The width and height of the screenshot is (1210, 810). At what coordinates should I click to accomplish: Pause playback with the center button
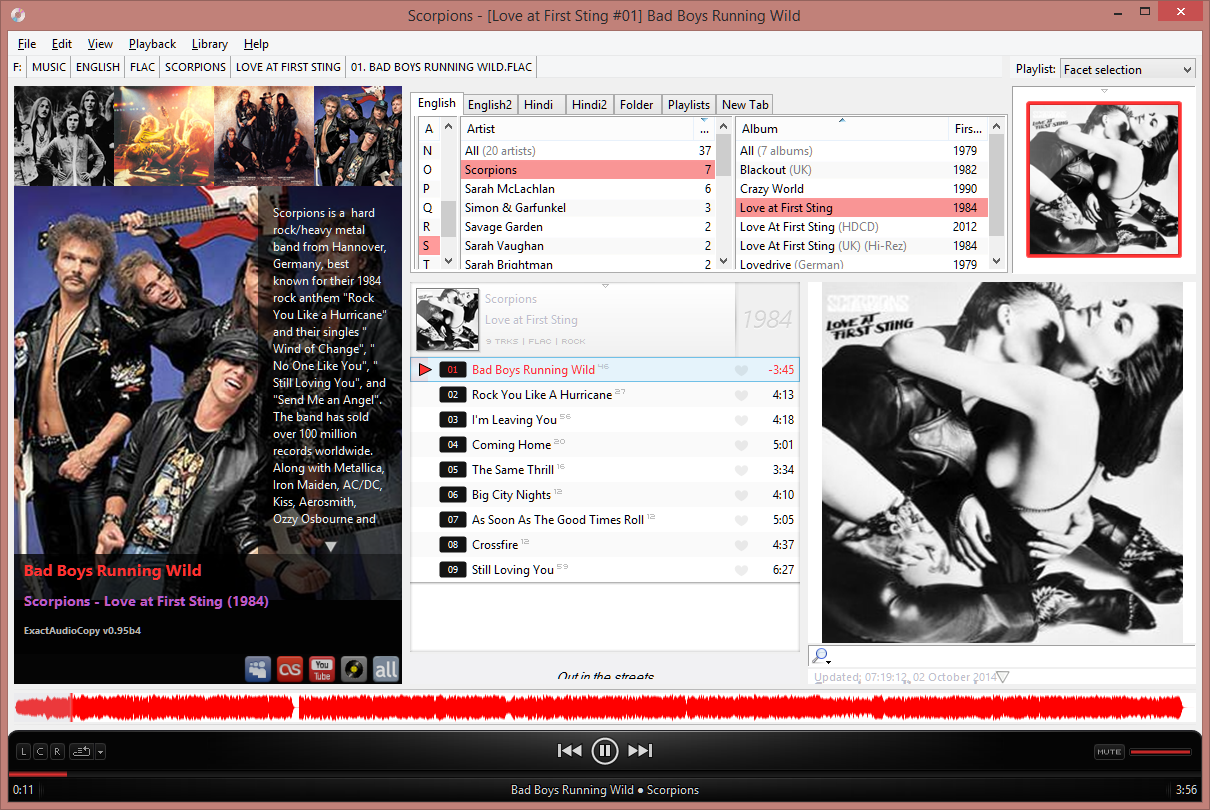[x=605, y=751]
